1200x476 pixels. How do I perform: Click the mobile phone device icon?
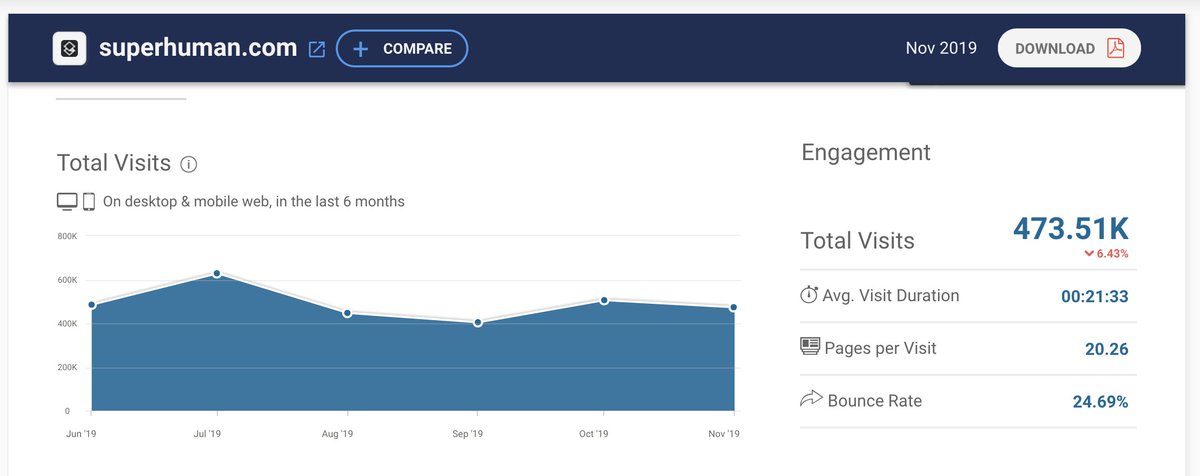89,202
